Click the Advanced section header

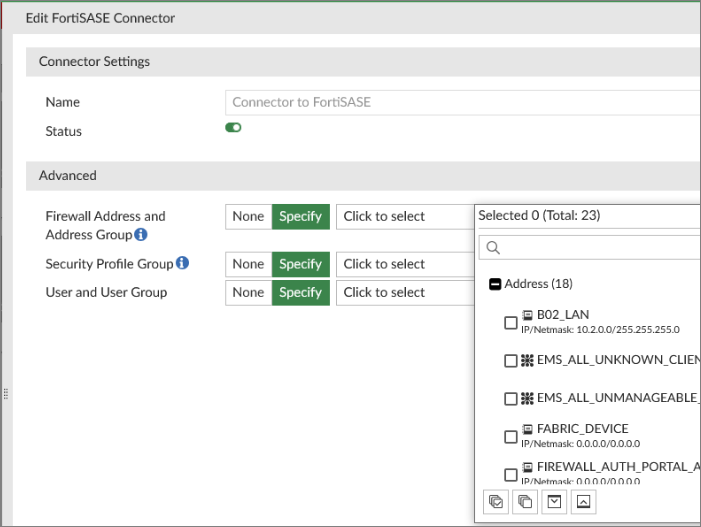(363, 176)
